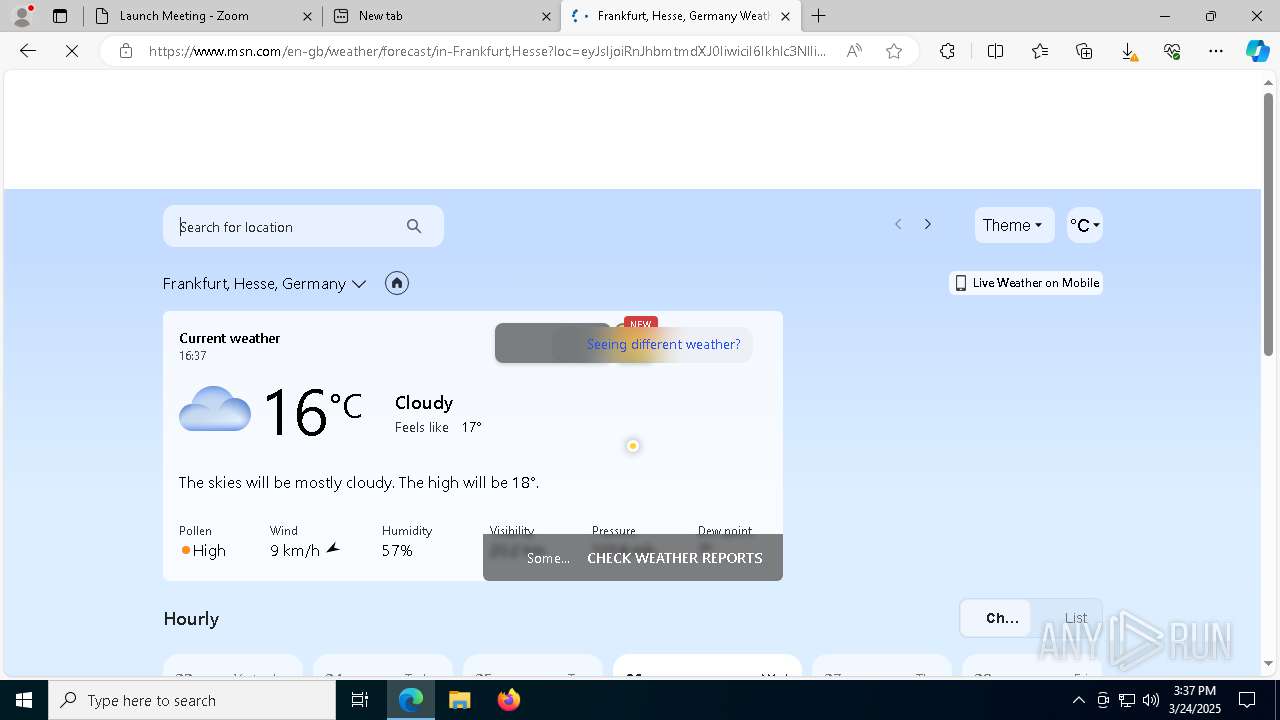Open a new tab with plus button

(819, 16)
